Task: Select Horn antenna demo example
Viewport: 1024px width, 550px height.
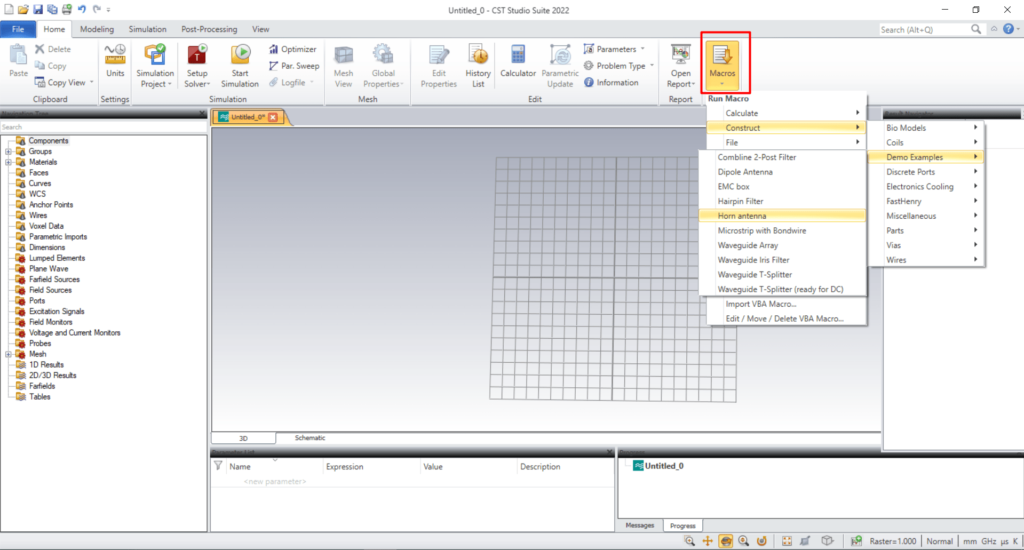Action: (782, 216)
